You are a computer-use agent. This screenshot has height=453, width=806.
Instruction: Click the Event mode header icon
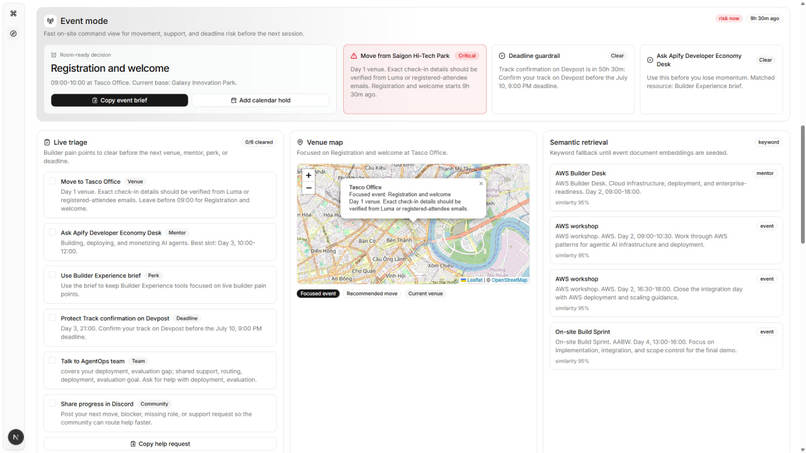[50, 21]
